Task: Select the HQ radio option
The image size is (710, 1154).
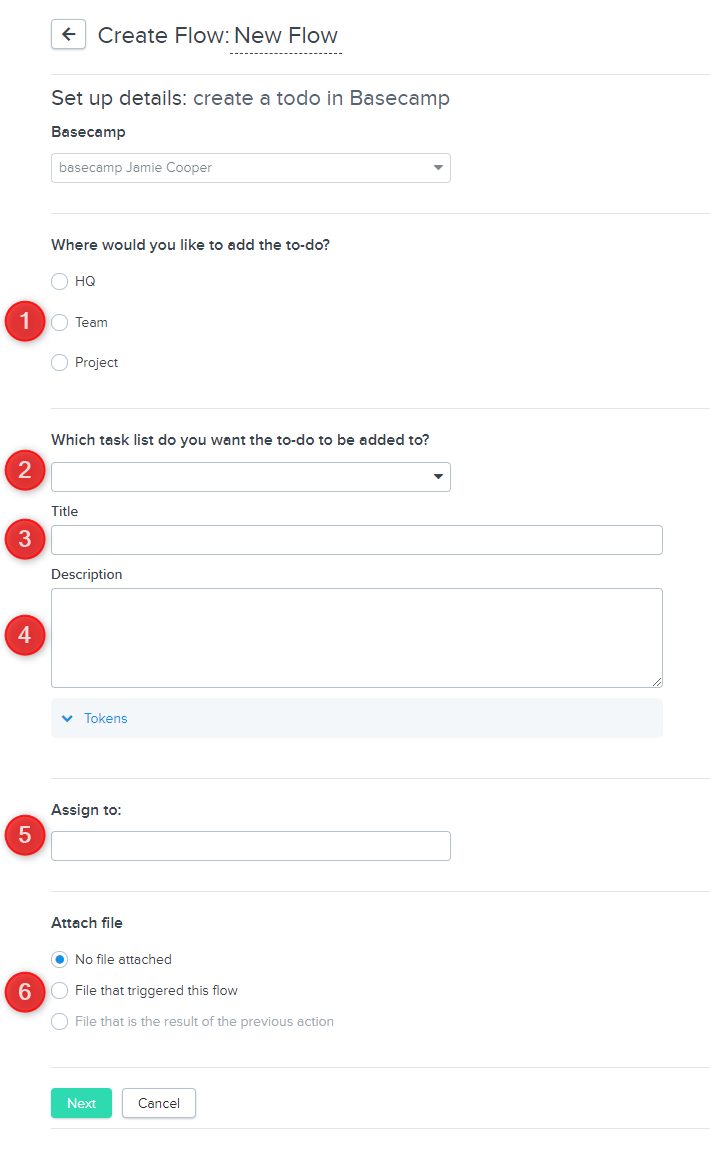Action: point(60,282)
